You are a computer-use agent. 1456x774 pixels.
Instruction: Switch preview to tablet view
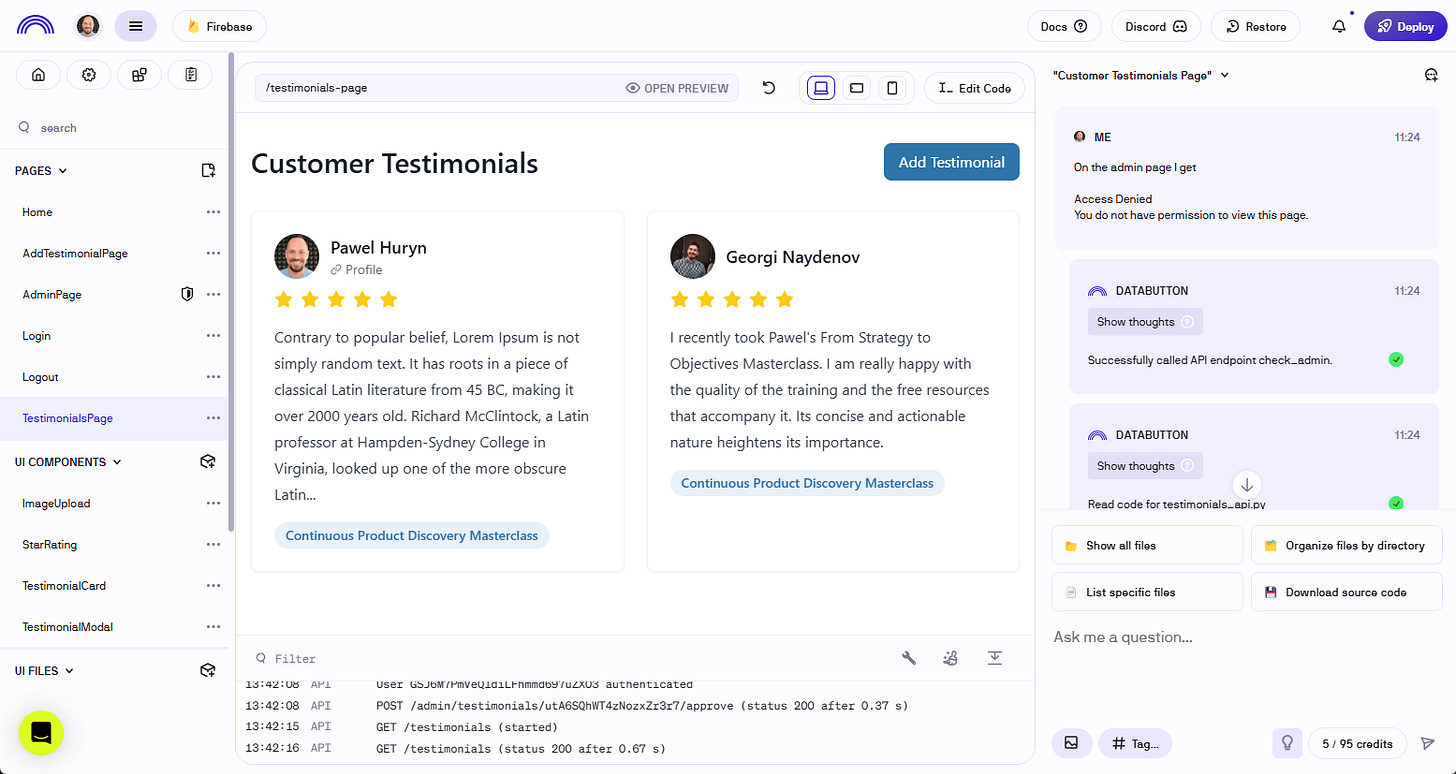[856, 87]
